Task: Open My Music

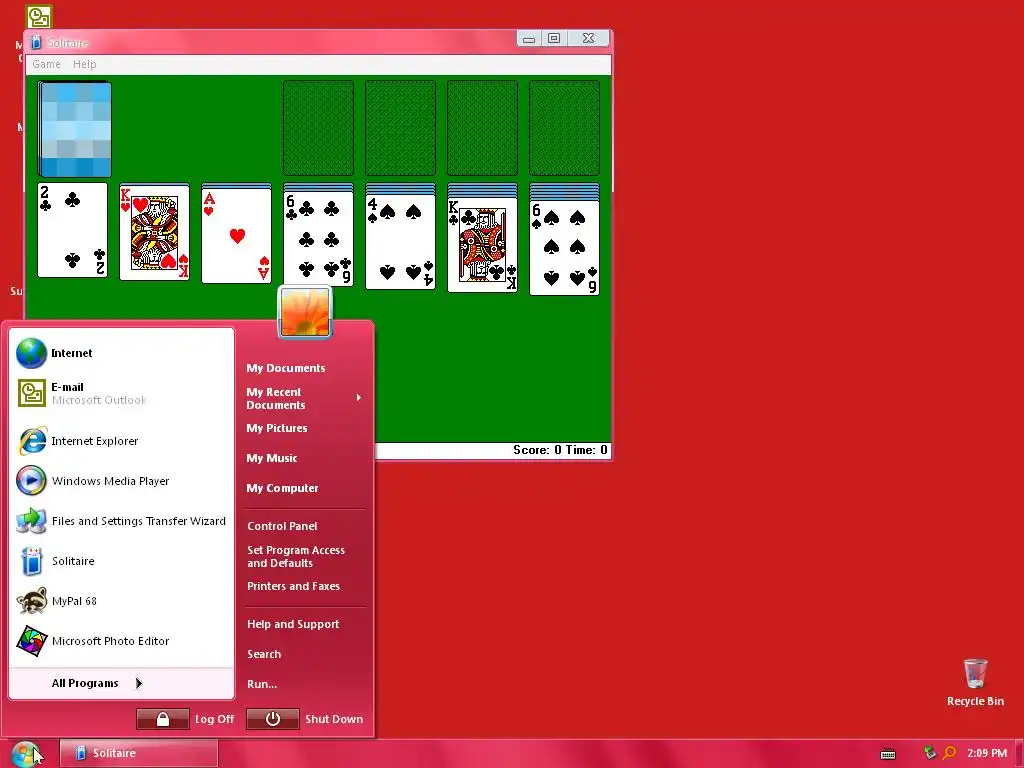Action: pos(272,458)
